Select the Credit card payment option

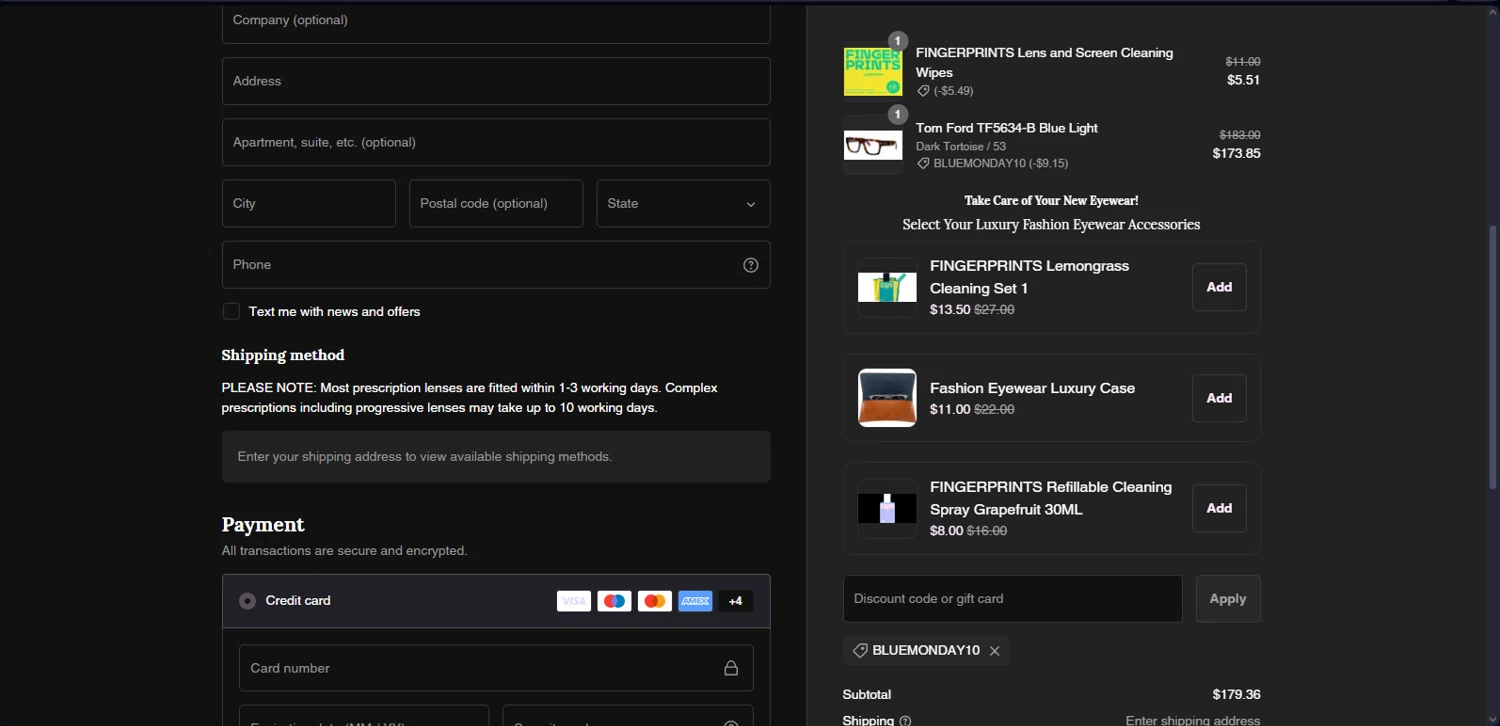247,601
